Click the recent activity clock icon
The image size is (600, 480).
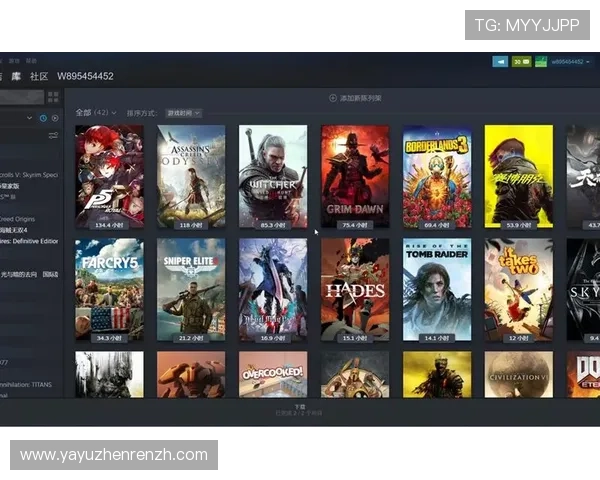pyautogui.click(x=43, y=118)
